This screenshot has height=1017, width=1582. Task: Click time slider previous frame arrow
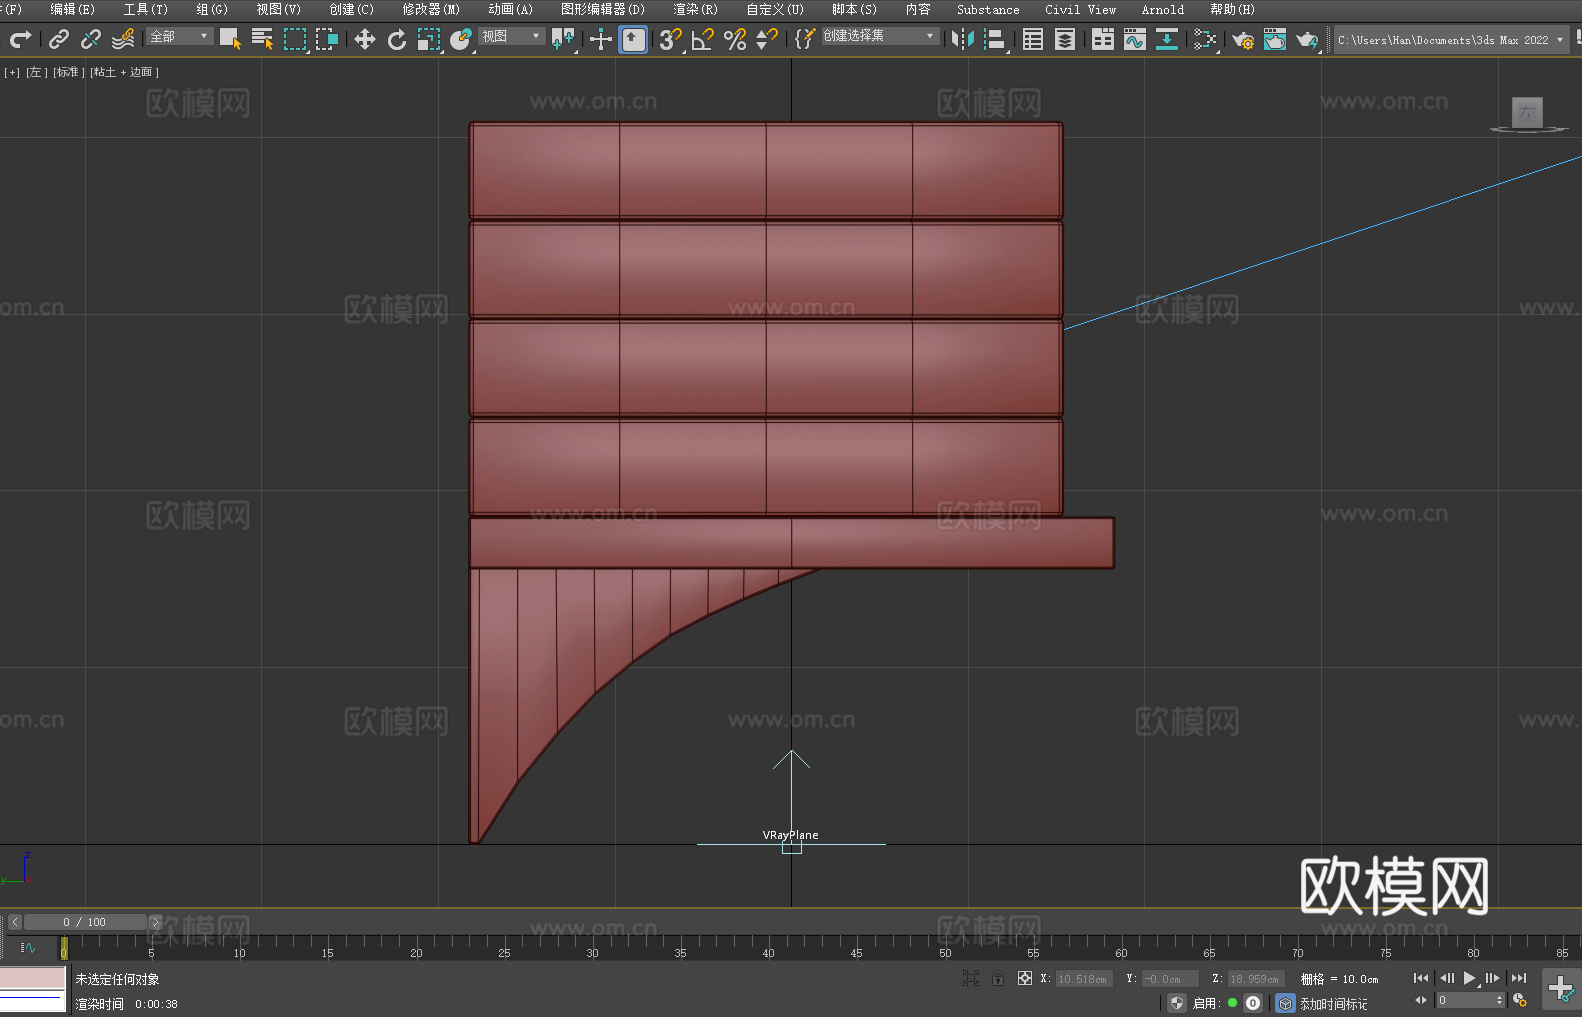(x=14, y=922)
